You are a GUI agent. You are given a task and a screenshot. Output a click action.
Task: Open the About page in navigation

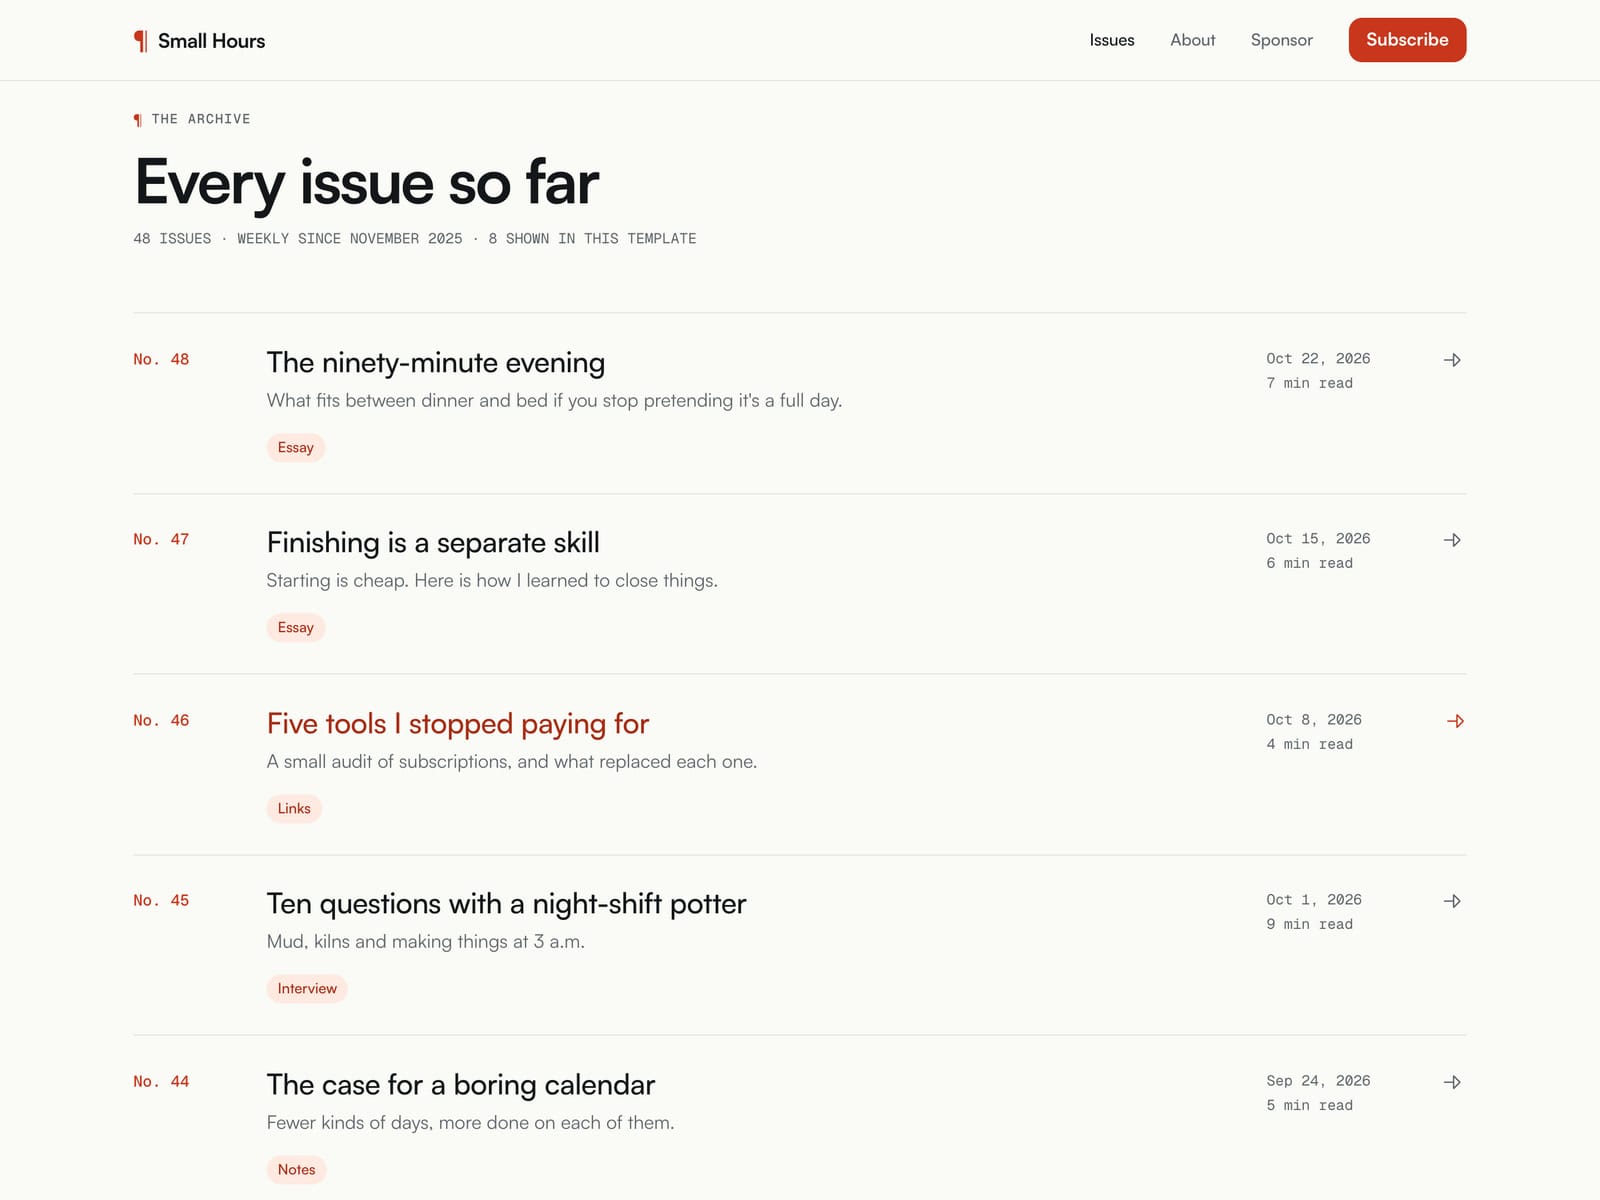[1193, 40]
